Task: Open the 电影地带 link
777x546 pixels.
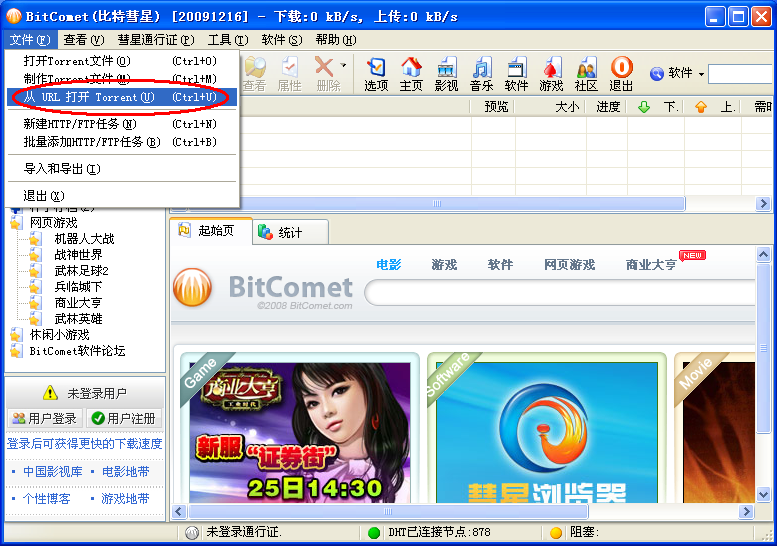Action: click(125, 472)
